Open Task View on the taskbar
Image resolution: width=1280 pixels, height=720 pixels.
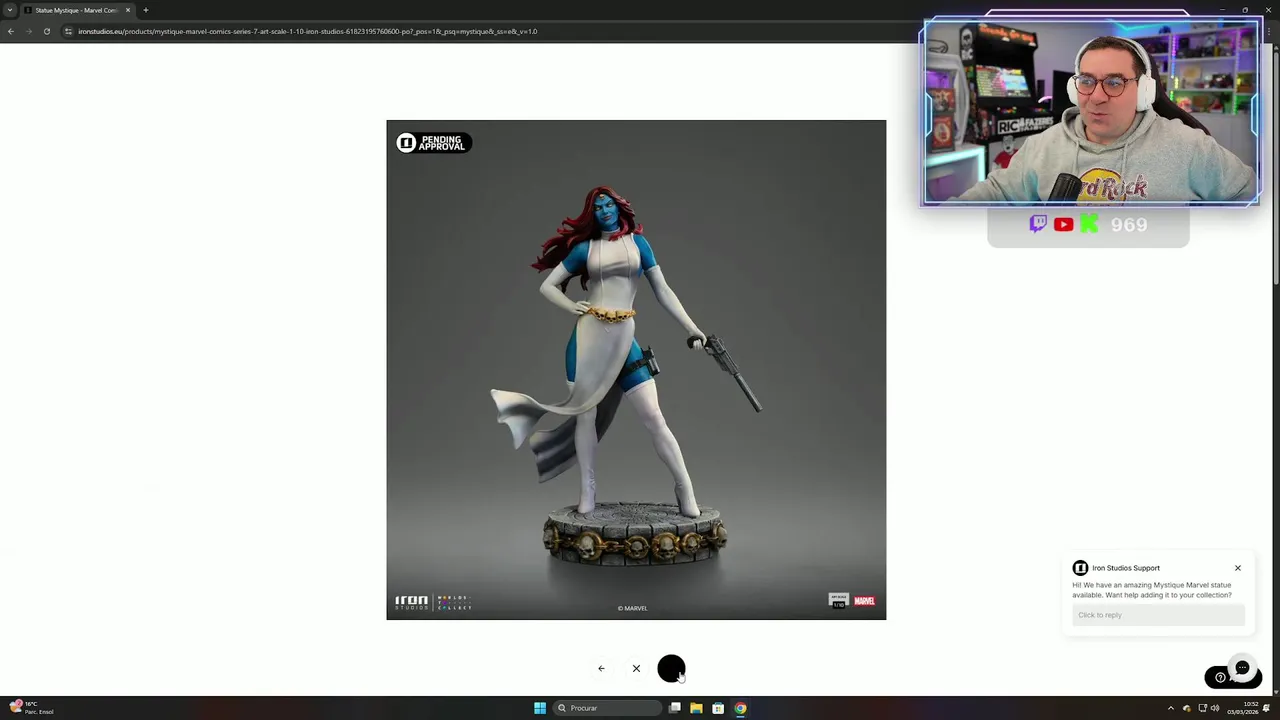pos(675,708)
